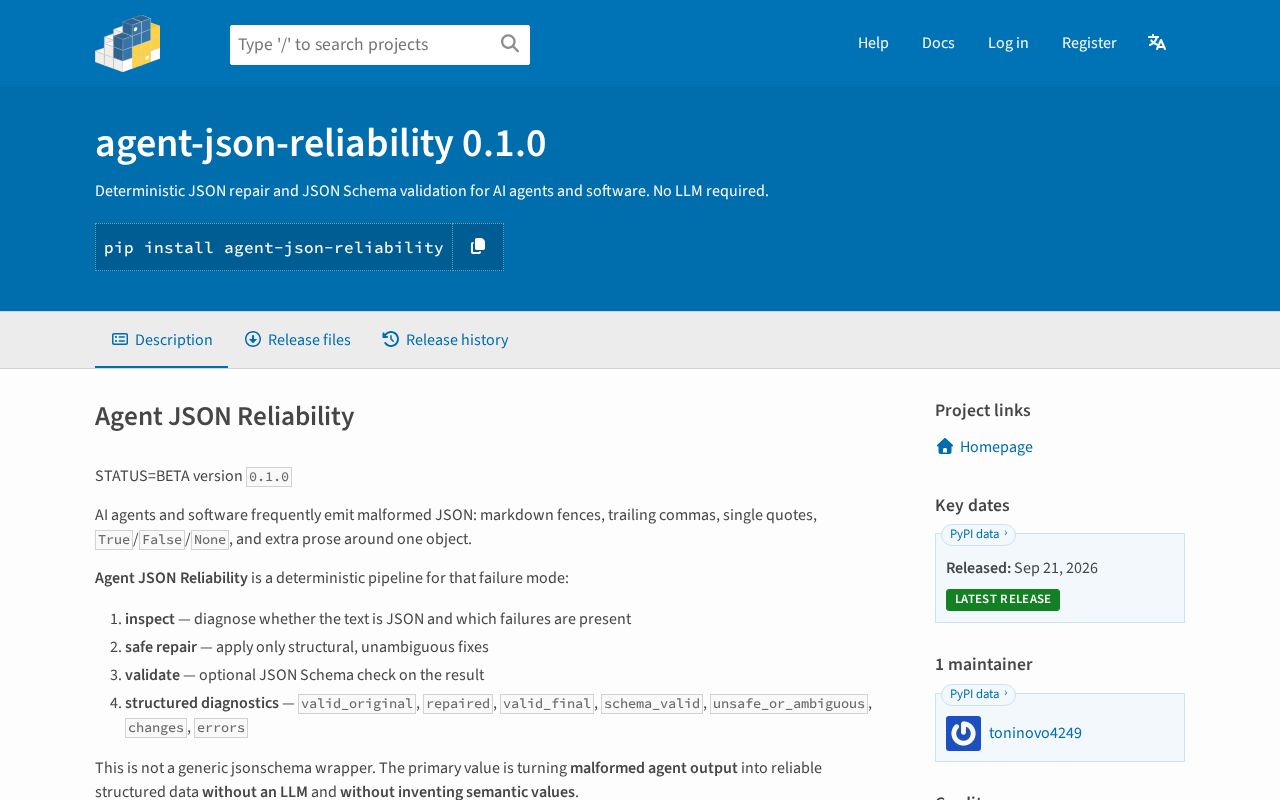Viewport: 1280px width, 800px height.
Task: Open the Help link
Action: tap(873, 43)
